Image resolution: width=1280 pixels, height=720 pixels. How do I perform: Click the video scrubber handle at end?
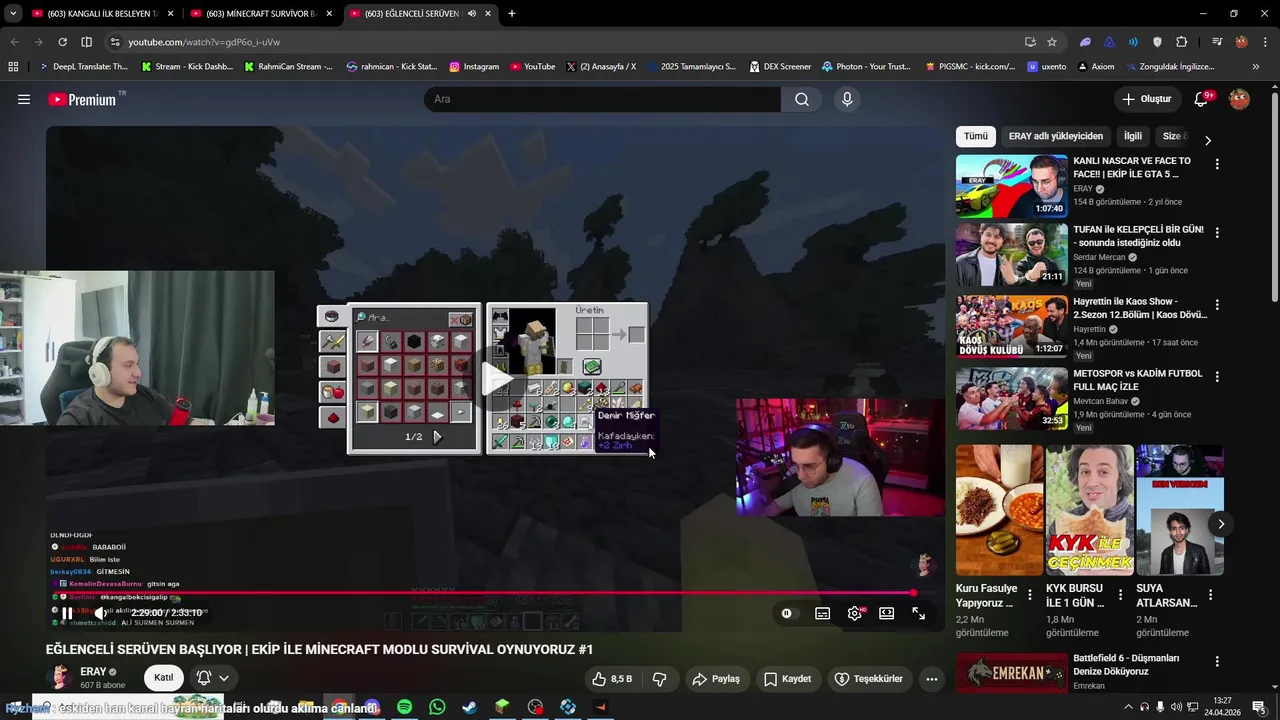913,593
